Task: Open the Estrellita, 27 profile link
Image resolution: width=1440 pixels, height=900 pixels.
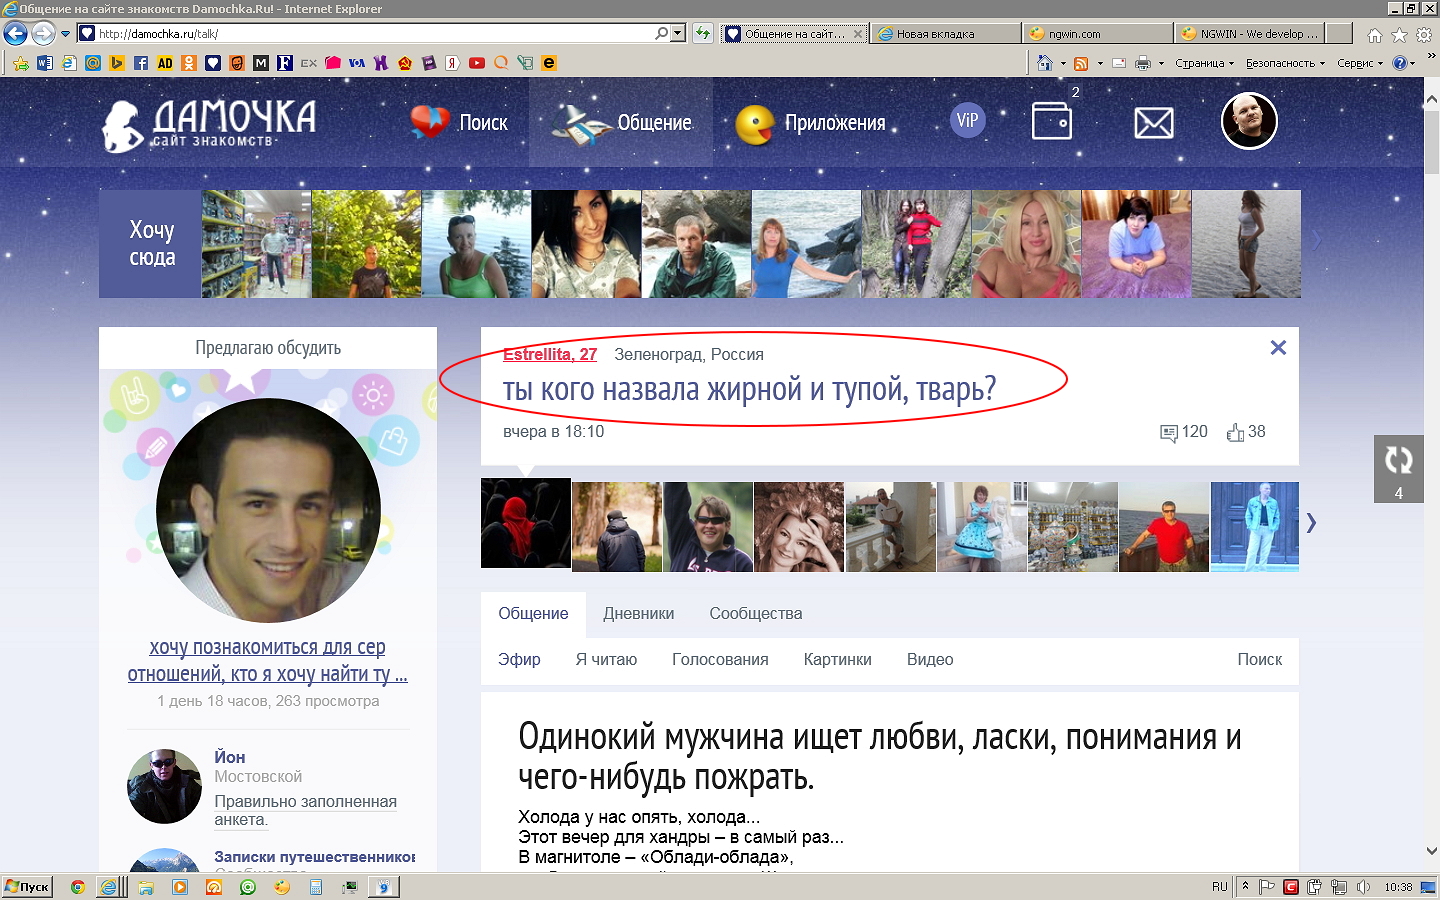Action: click(550, 354)
